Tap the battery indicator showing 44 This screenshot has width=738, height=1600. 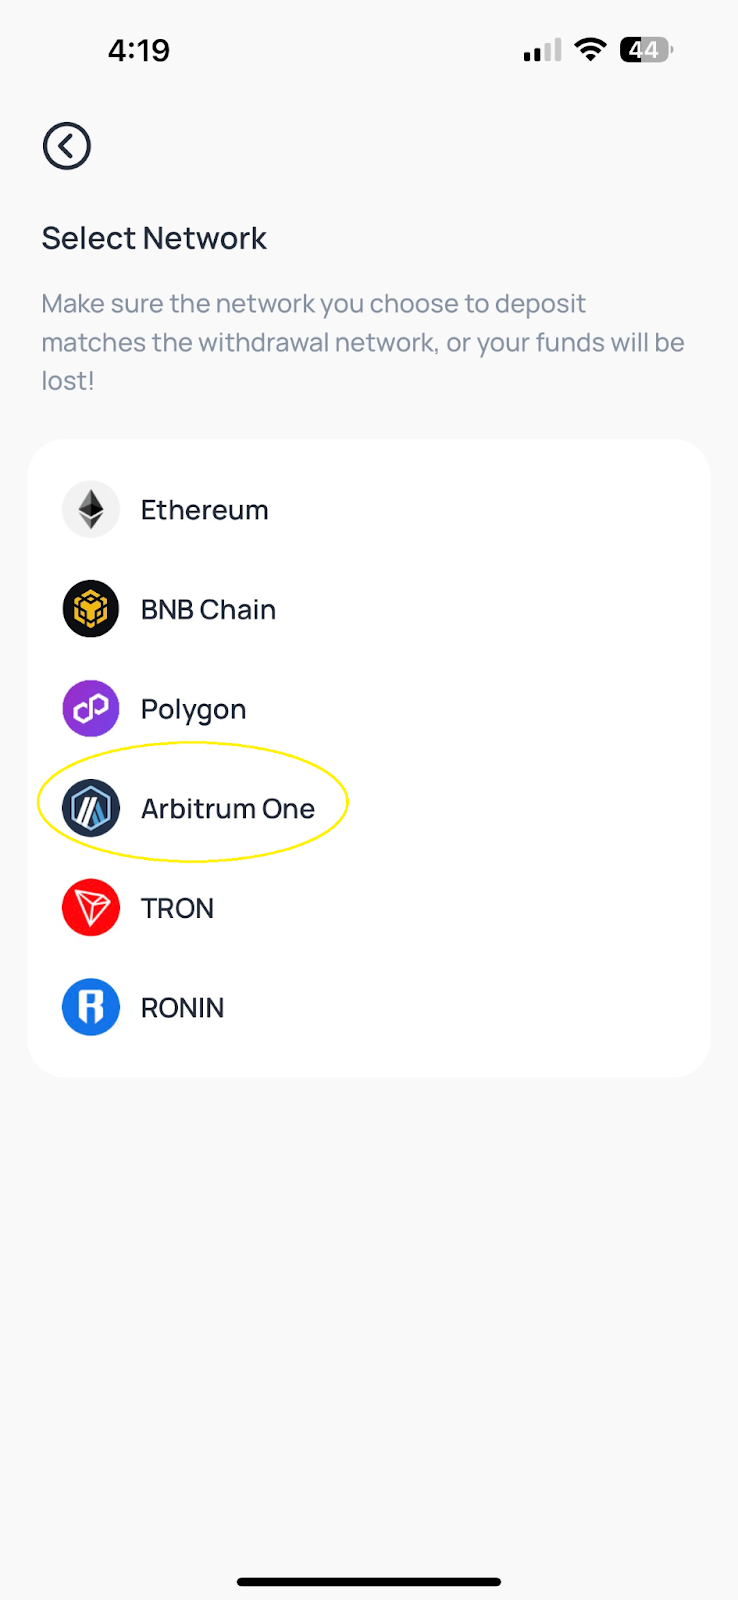646,49
